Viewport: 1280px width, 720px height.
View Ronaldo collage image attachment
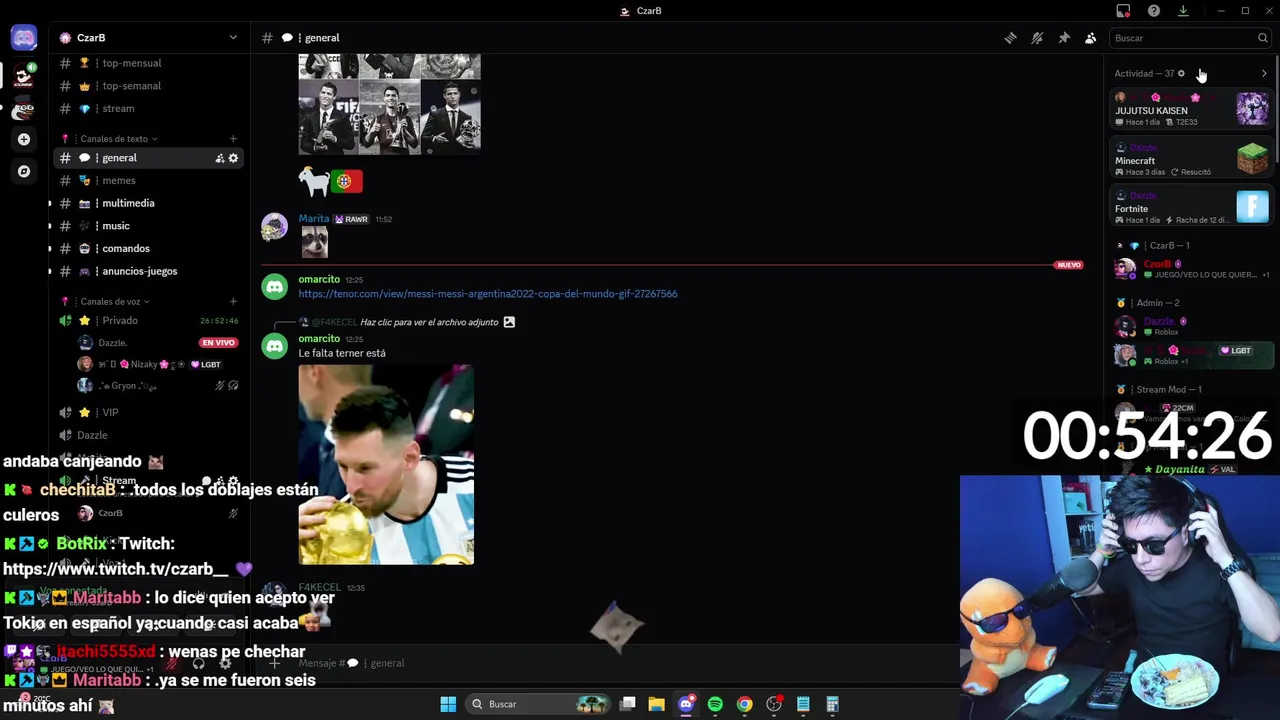[x=389, y=104]
